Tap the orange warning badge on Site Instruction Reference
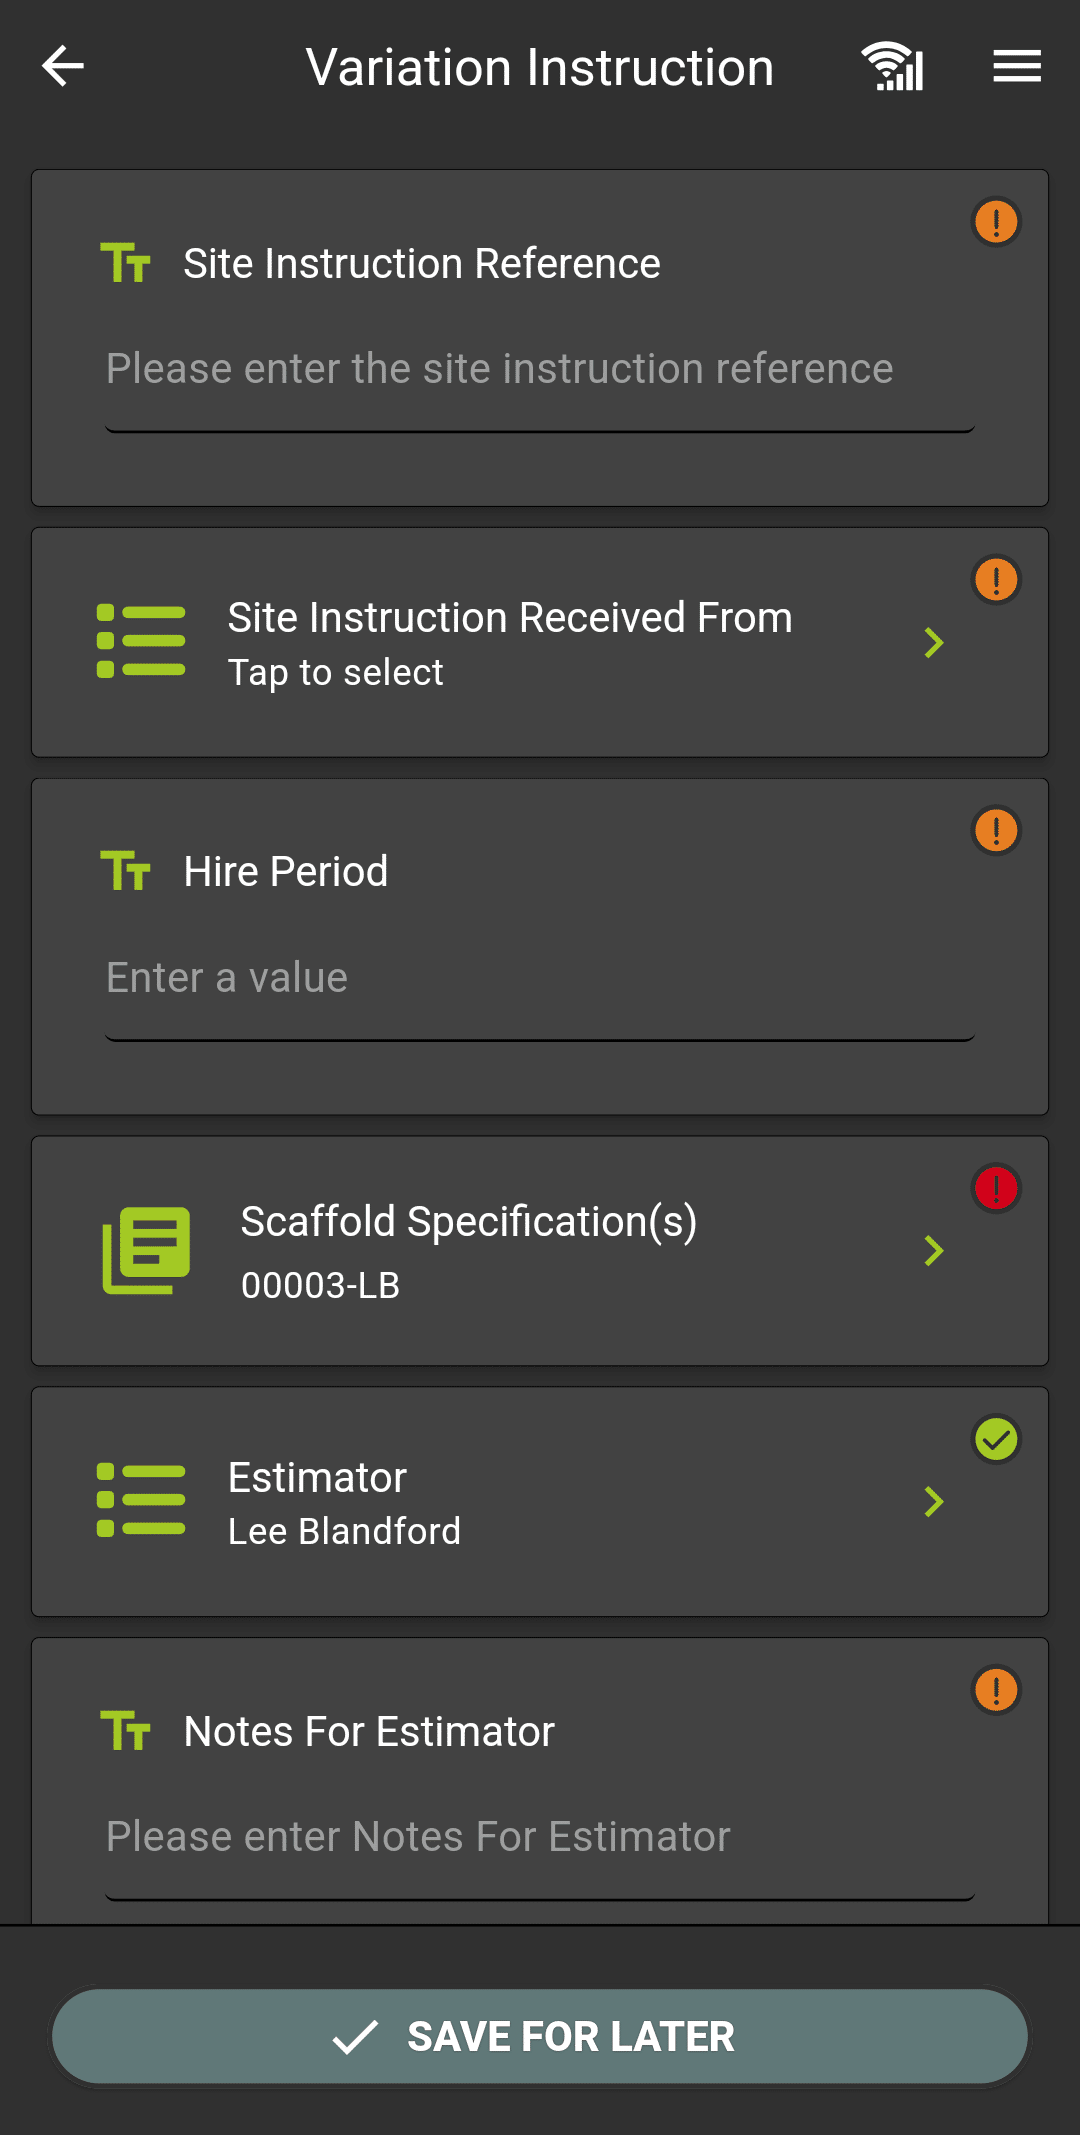The width and height of the screenshot is (1080, 2135). point(996,221)
